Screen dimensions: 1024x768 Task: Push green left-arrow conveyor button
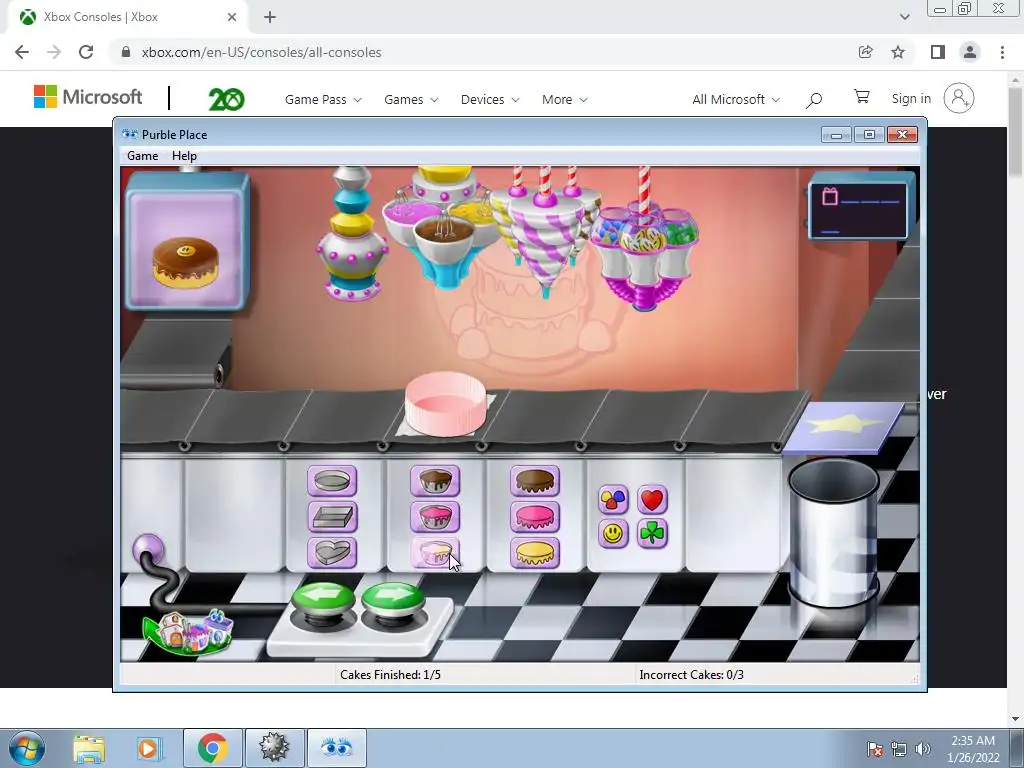[x=323, y=601]
